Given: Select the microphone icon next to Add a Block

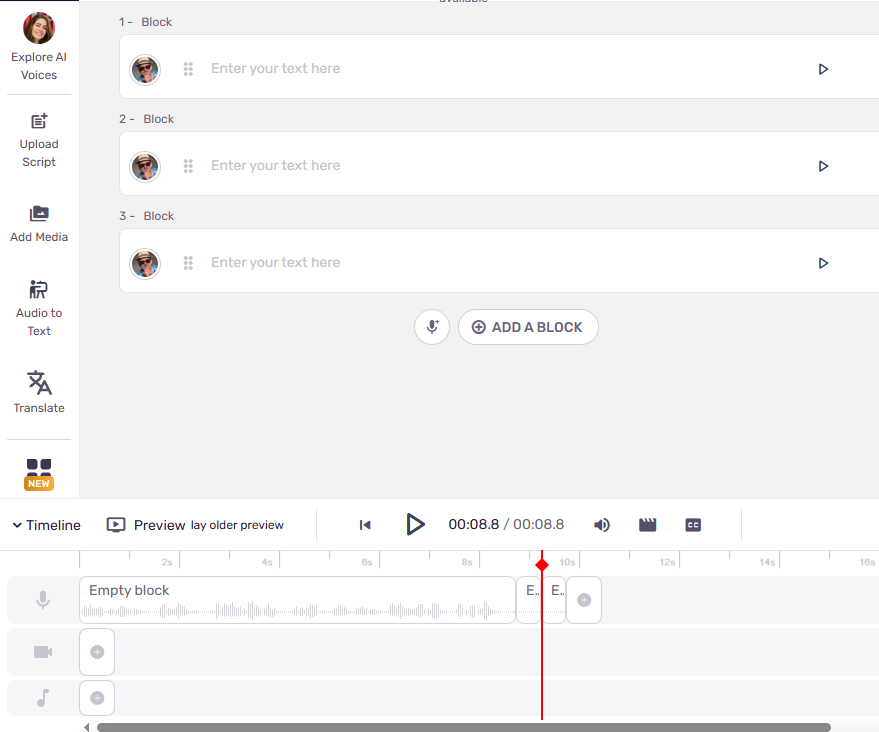Looking at the screenshot, I should (431, 327).
